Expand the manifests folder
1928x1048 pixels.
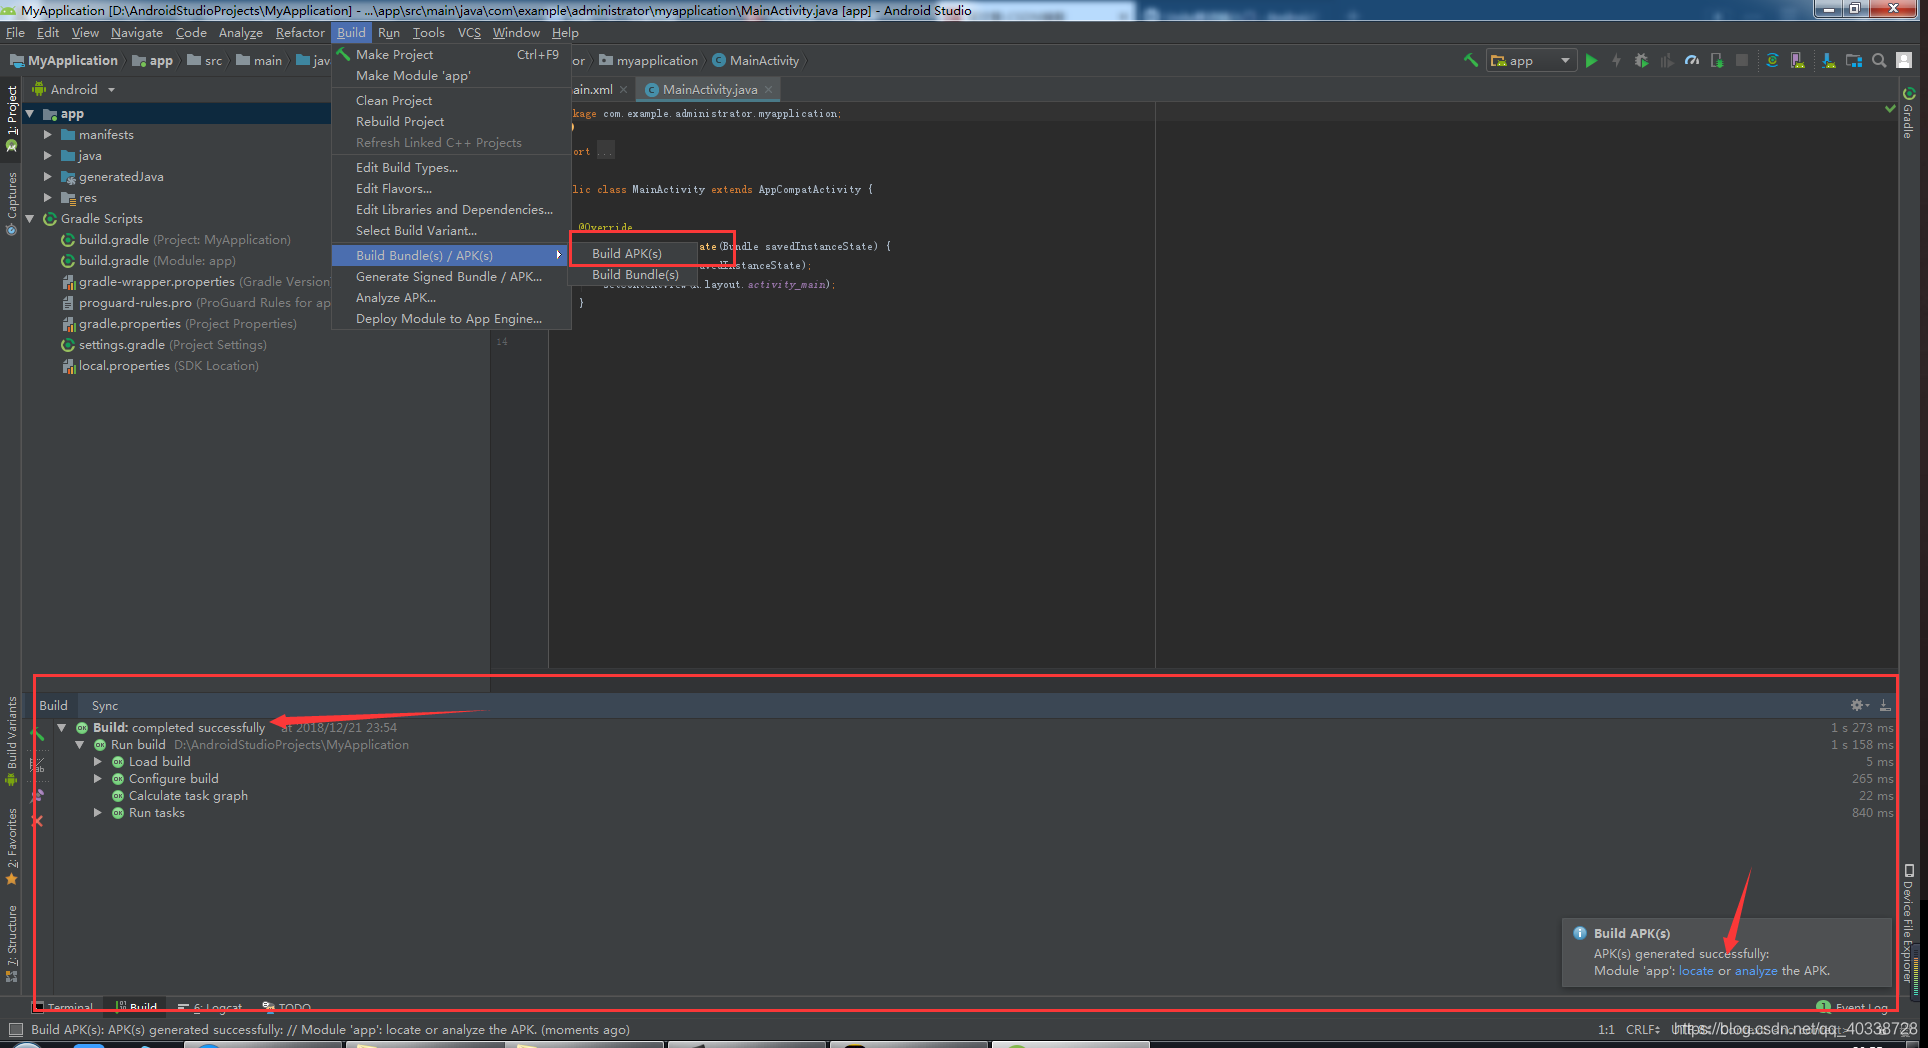point(47,134)
